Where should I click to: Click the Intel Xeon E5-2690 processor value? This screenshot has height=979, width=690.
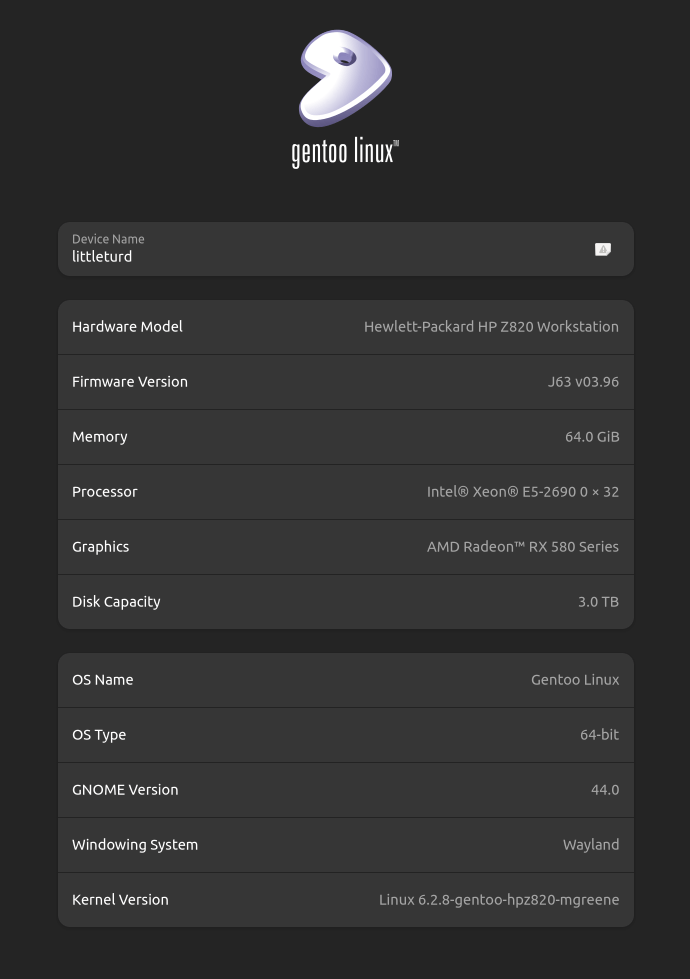coord(523,491)
